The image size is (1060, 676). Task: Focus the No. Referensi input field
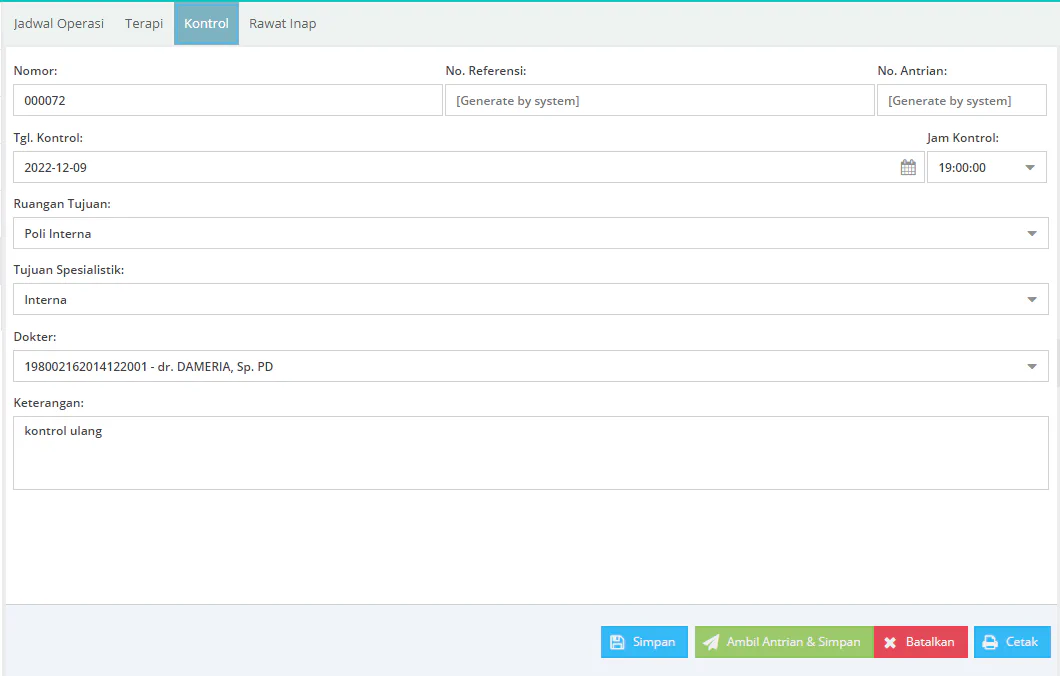[x=660, y=100]
